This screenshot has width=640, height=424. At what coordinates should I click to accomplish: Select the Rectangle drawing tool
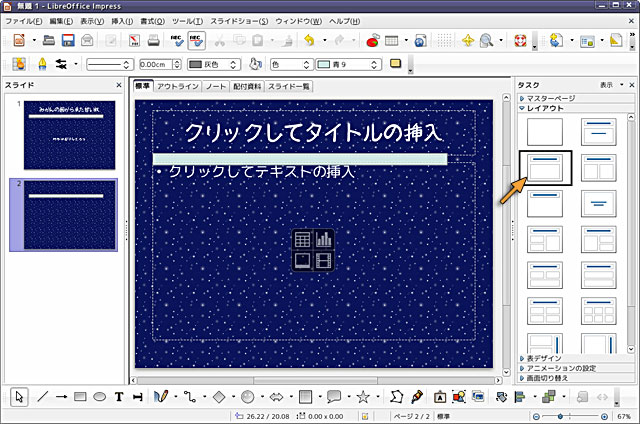tap(80, 397)
